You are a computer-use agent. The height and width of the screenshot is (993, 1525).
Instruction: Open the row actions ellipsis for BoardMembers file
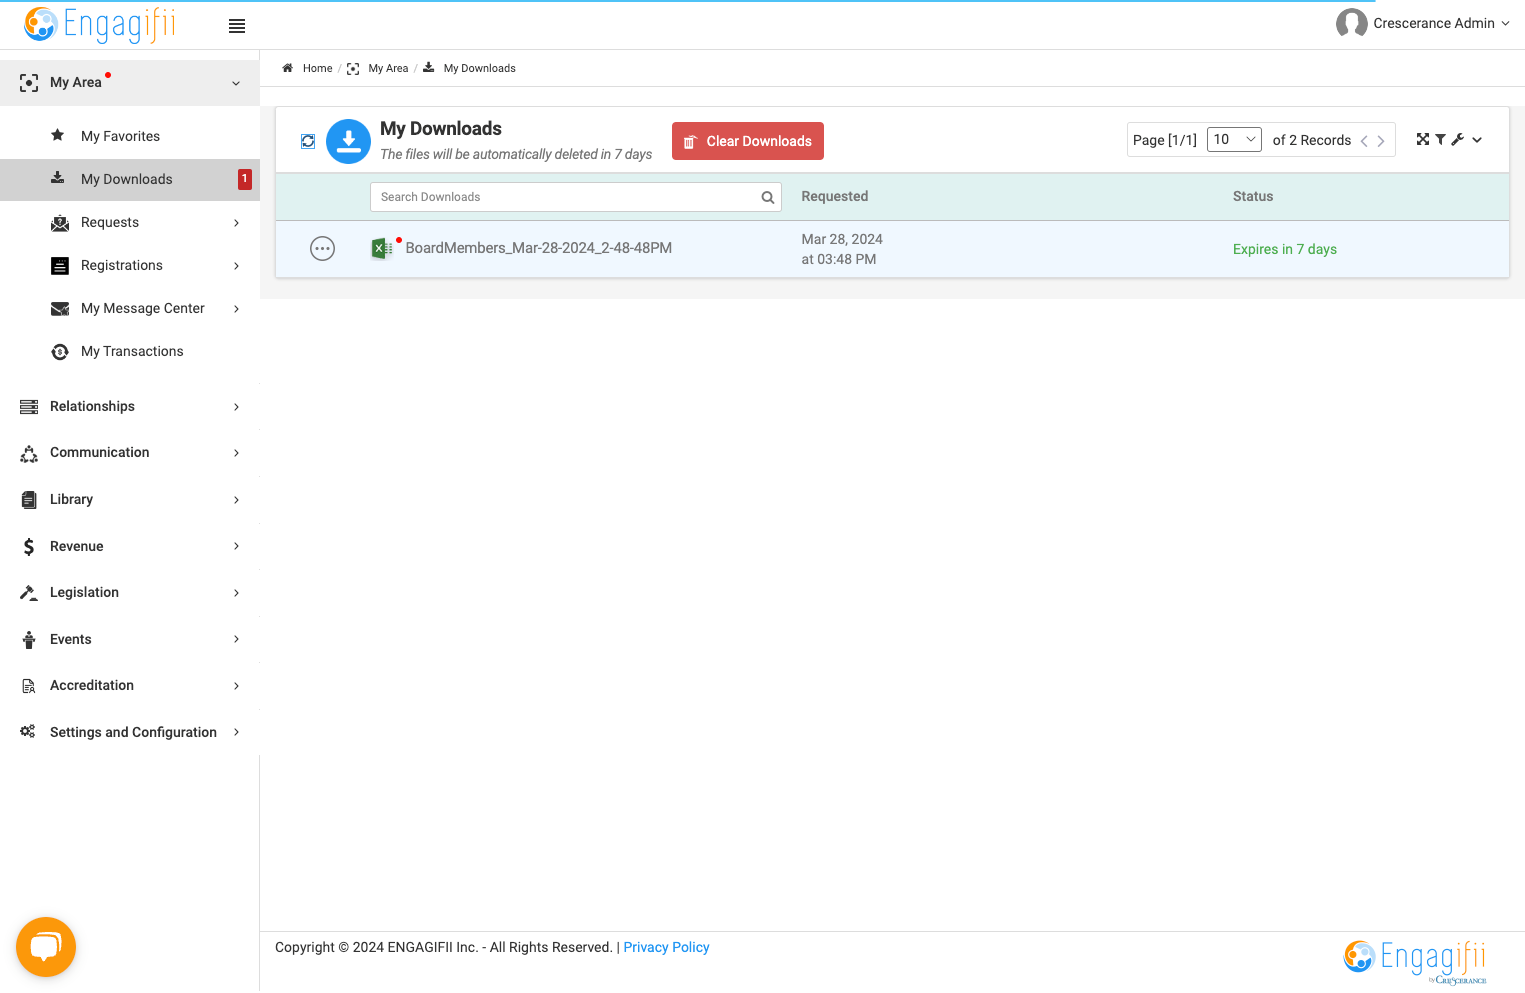pyautogui.click(x=322, y=248)
